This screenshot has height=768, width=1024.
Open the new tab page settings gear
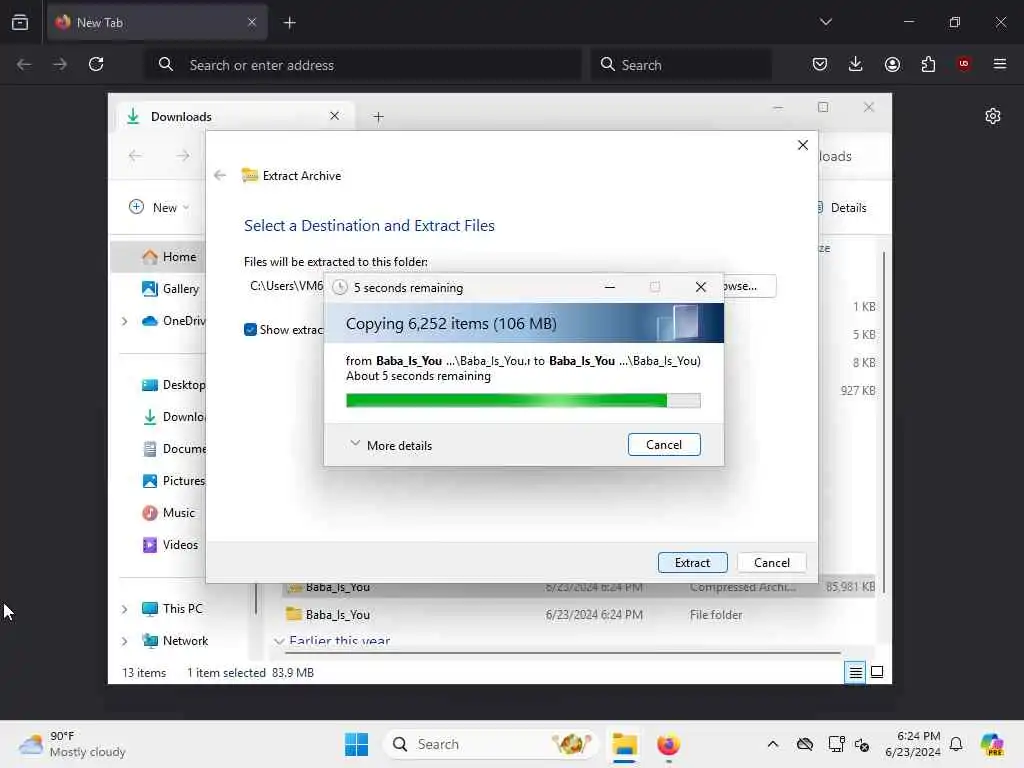[x=993, y=116]
